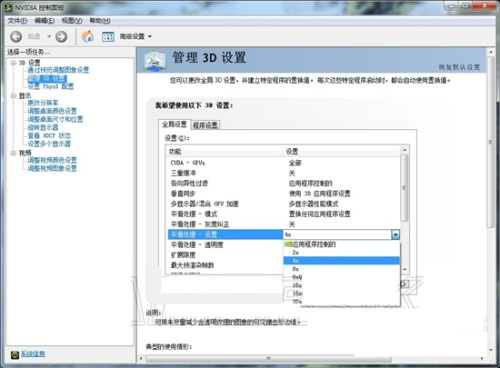This screenshot has width=500, height=368.
Task: Click the settings list scrollbar up arrow
Action: click(404, 150)
